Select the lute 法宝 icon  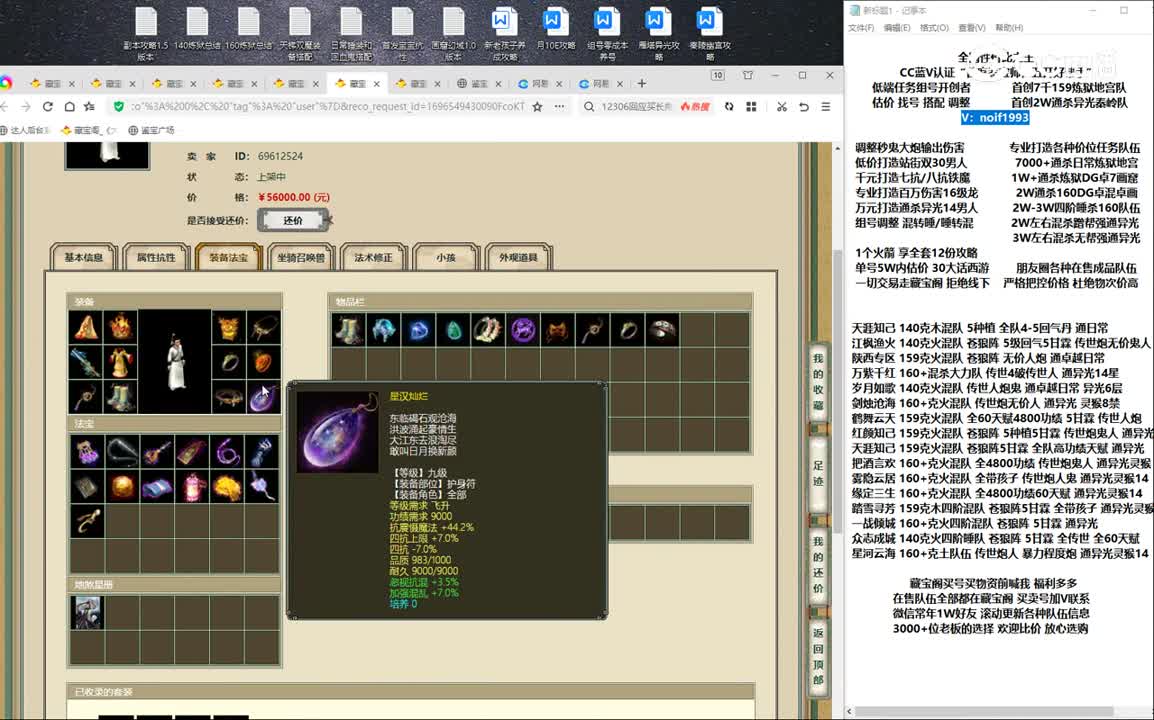[157, 451]
